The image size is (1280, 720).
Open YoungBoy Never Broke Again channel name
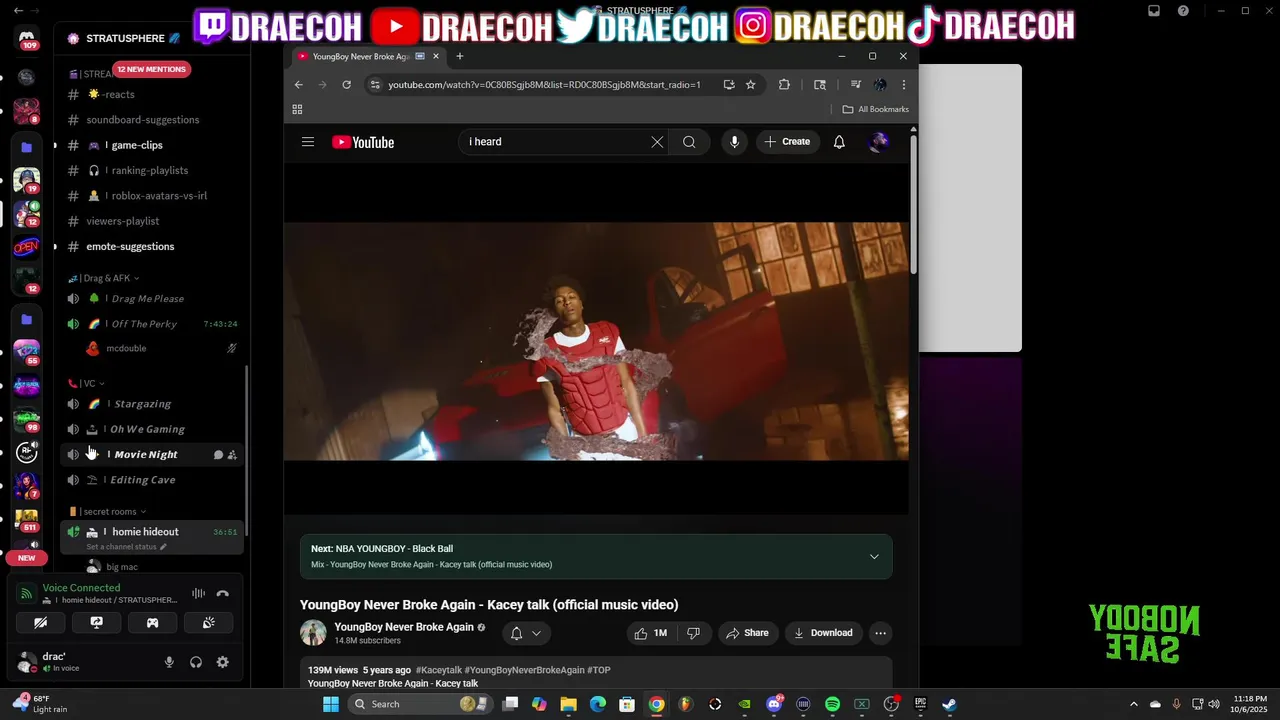click(404, 627)
